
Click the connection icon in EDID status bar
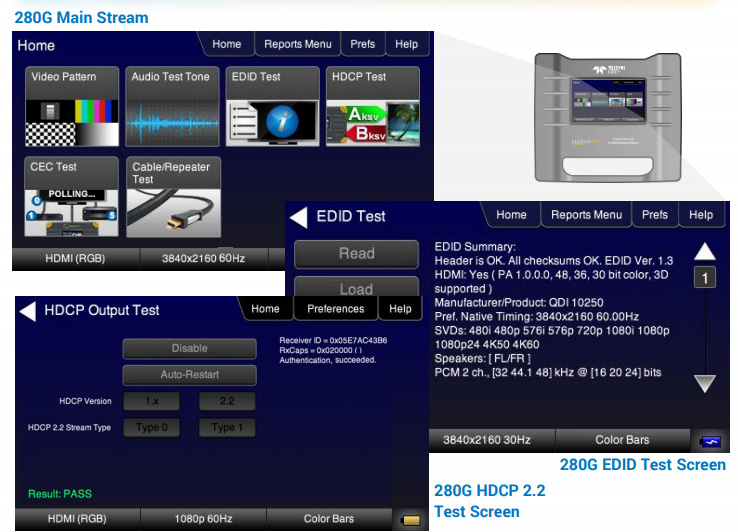[x=710, y=442]
